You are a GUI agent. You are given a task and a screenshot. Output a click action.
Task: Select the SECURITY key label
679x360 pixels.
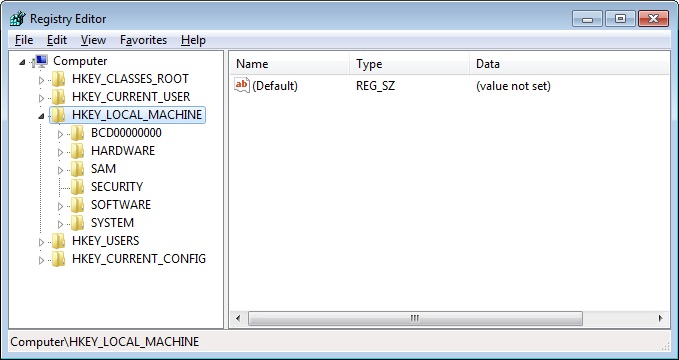[117, 187]
